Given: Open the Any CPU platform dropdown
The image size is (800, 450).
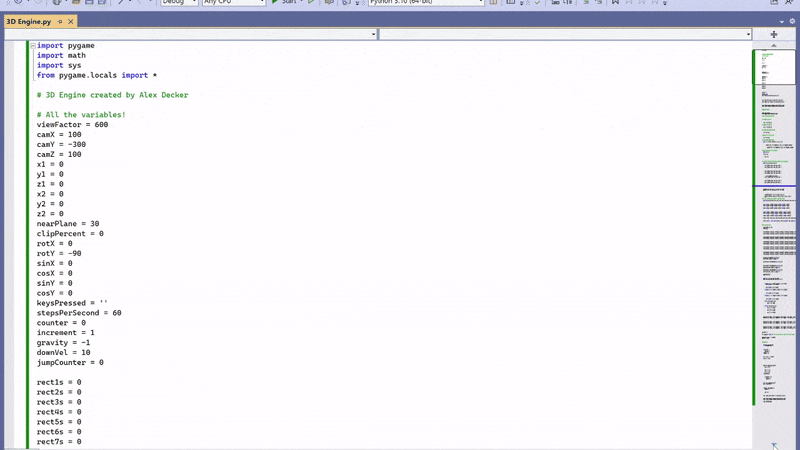Looking at the screenshot, I should [234, 3].
